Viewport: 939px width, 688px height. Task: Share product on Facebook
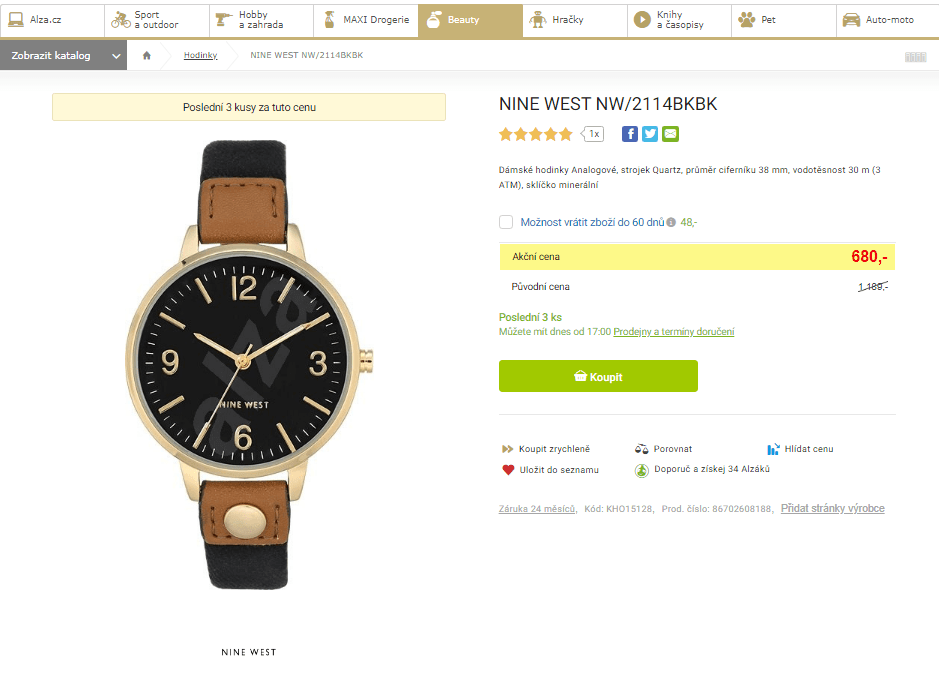point(630,134)
